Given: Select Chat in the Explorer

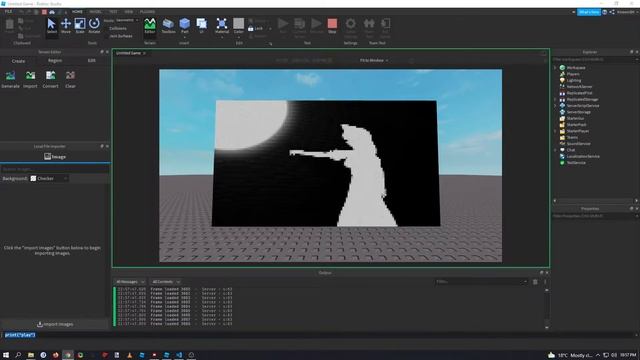Looking at the screenshot, I should coord(571,150).
